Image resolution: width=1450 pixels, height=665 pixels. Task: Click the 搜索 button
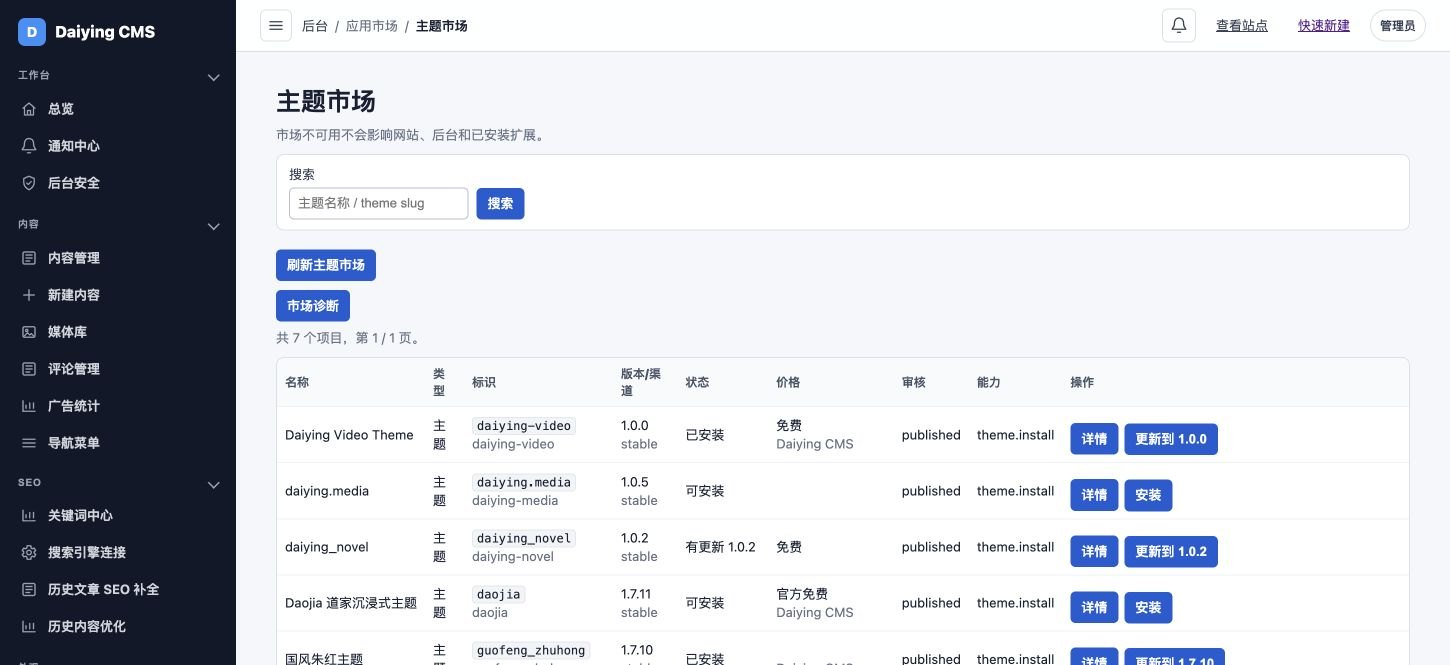pyautogui.click(x=500, y=203)
